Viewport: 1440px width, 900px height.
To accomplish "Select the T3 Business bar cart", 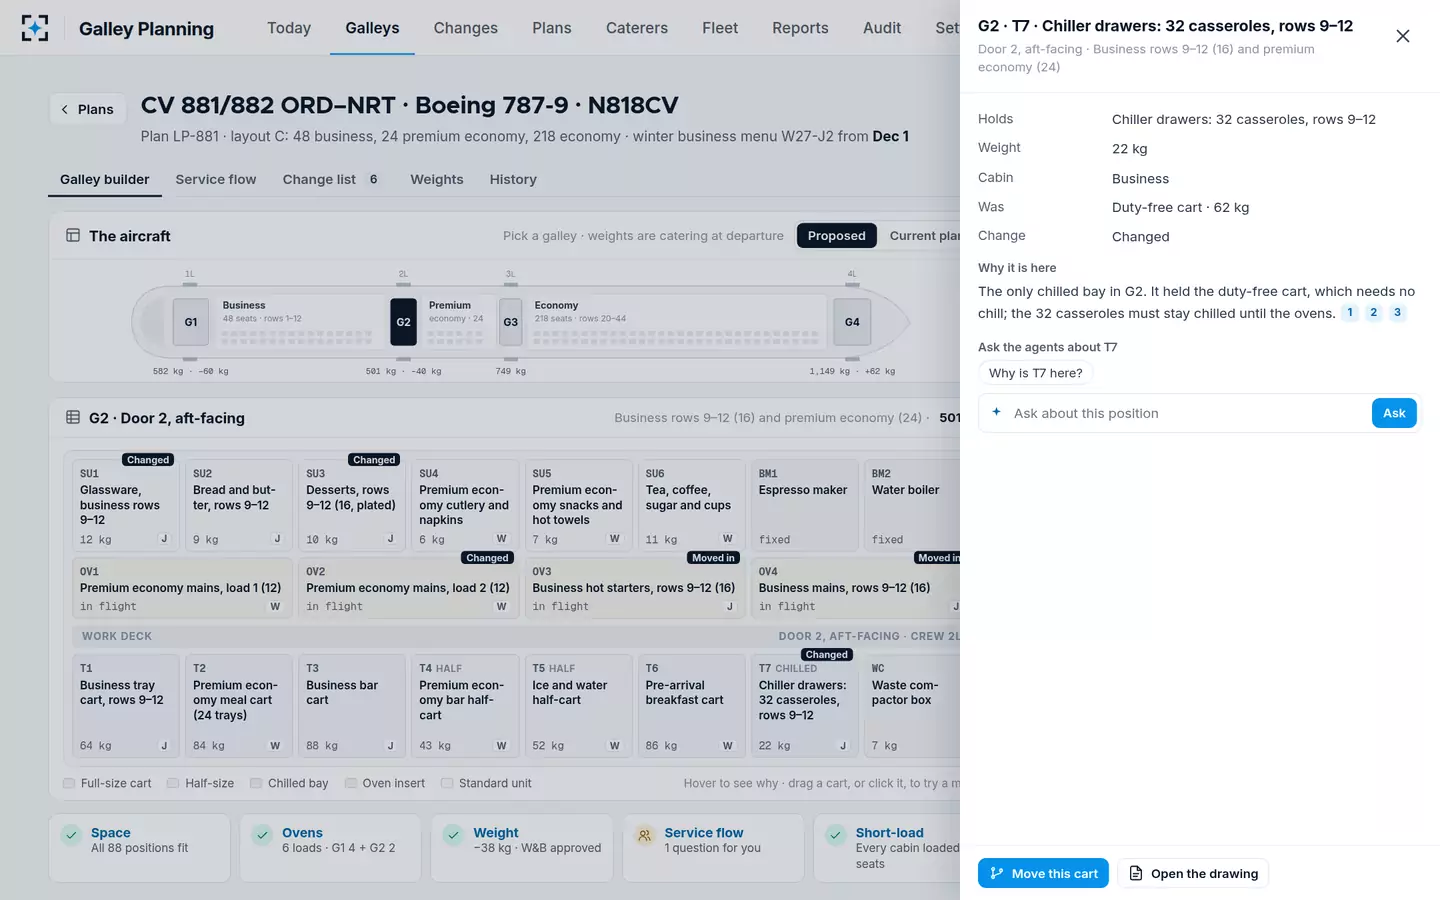I will 351,706.
